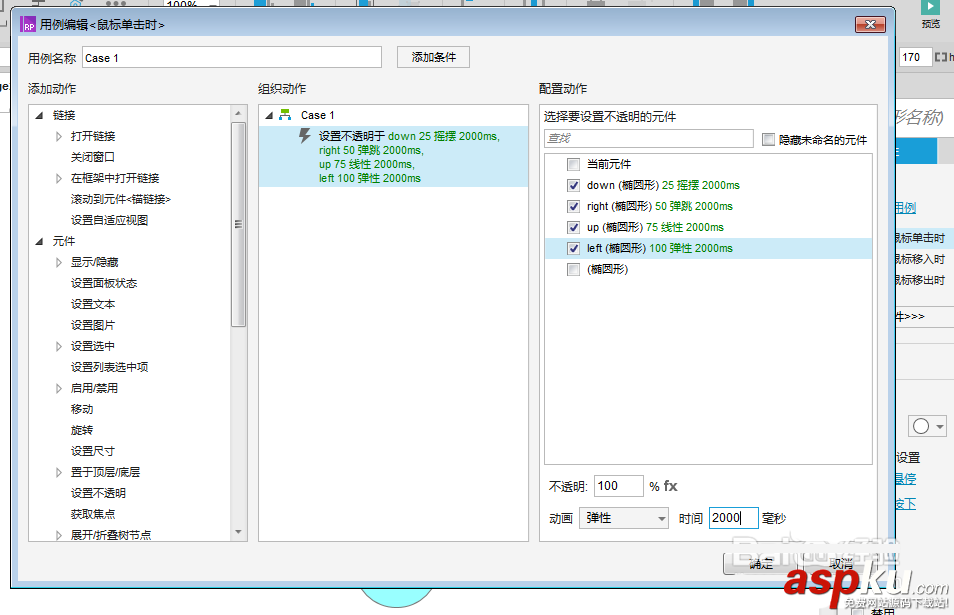954x615 pixels.
Task: Click the 添加条件 button
Action: pyautogui.click(x=432, y=57)
